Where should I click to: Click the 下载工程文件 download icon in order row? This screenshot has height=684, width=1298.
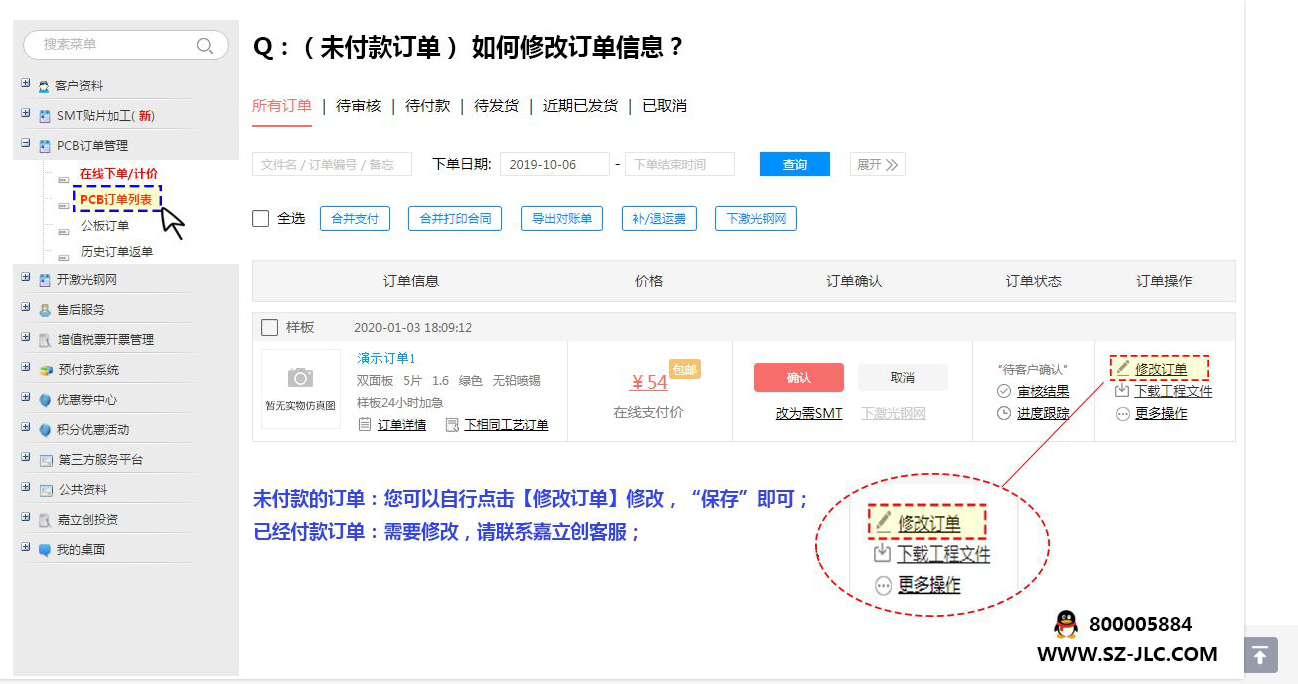pos(1122,391)
